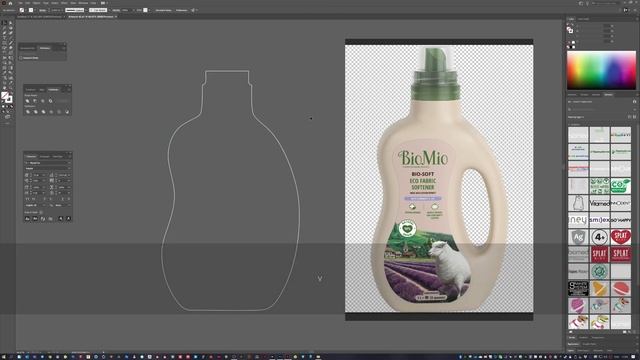Click control bar stroke color swatch

coord(31,10)
